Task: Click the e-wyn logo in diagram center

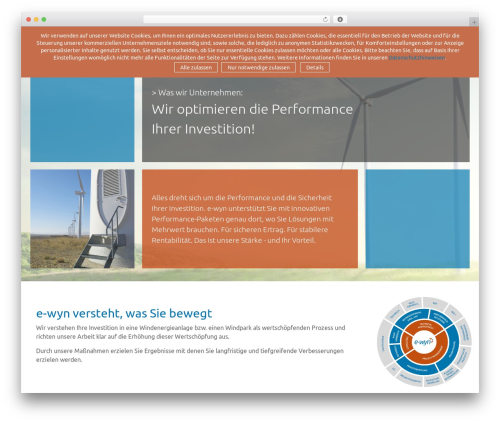Action: point(424,342)
